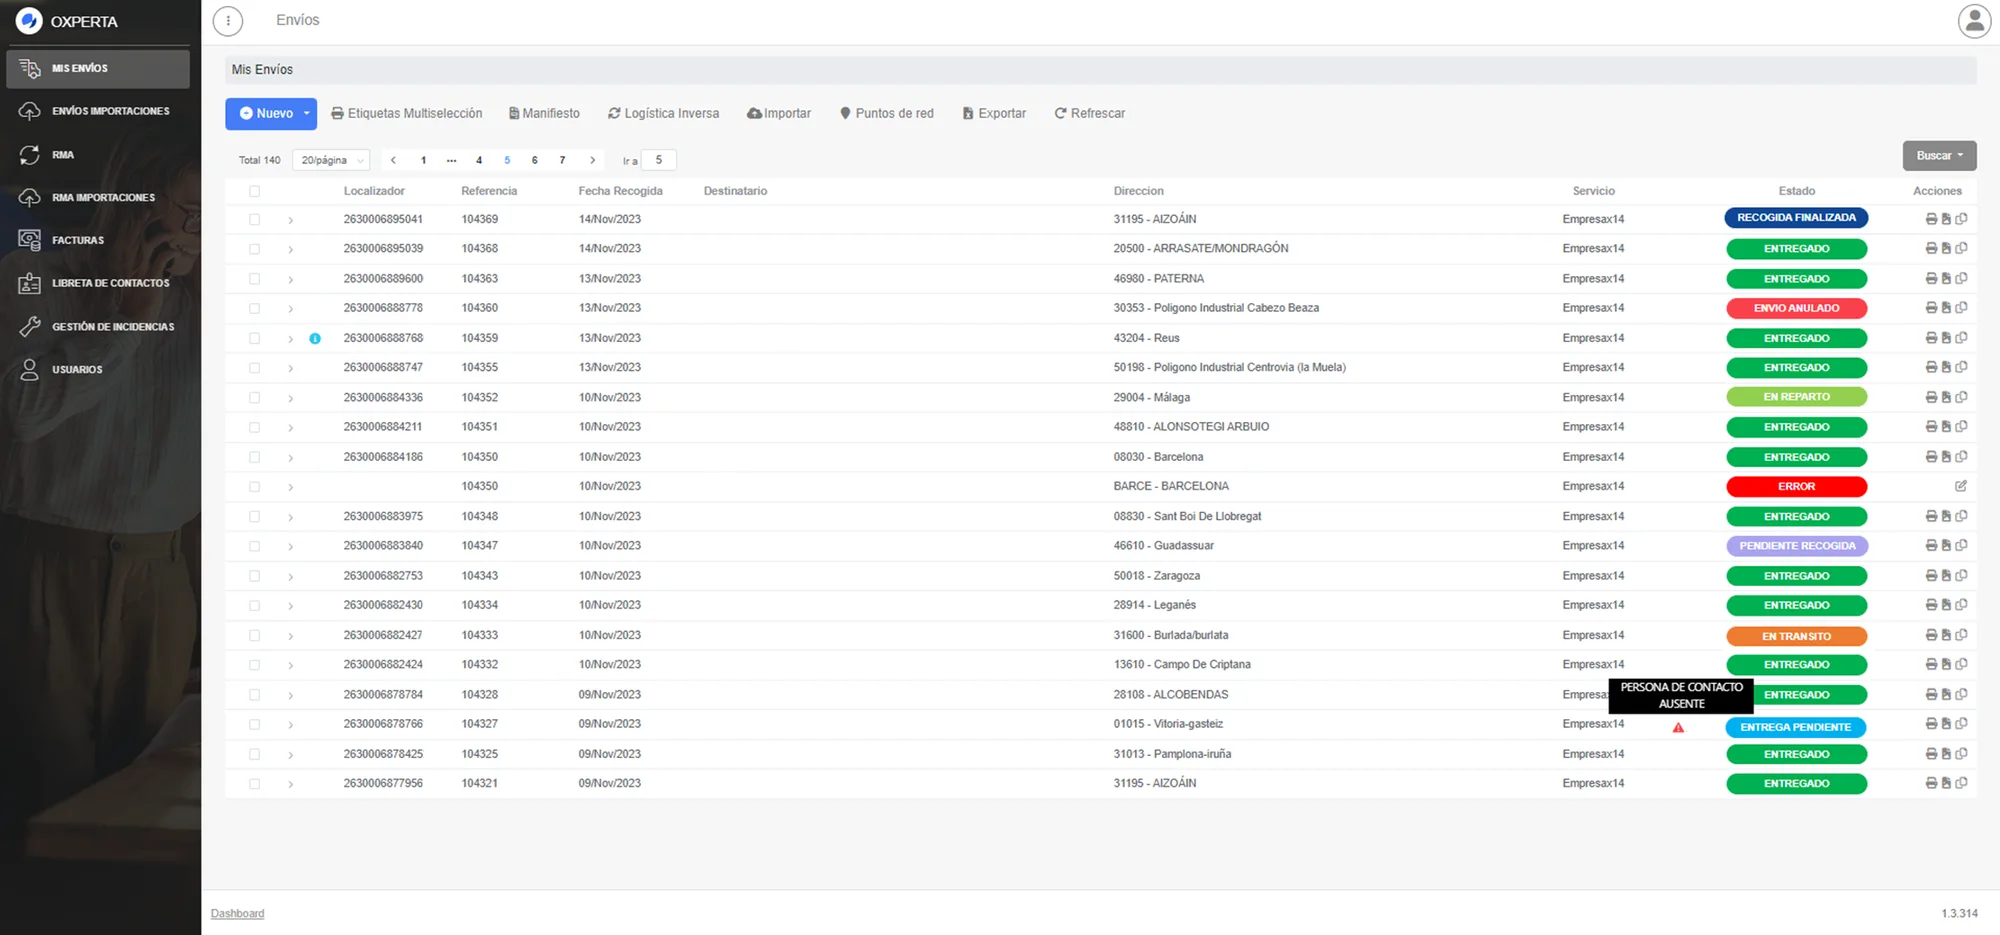Screen dimensions: 2000x935
Task: Click the 'Ir a' page number field
Action: coord(659,160)
